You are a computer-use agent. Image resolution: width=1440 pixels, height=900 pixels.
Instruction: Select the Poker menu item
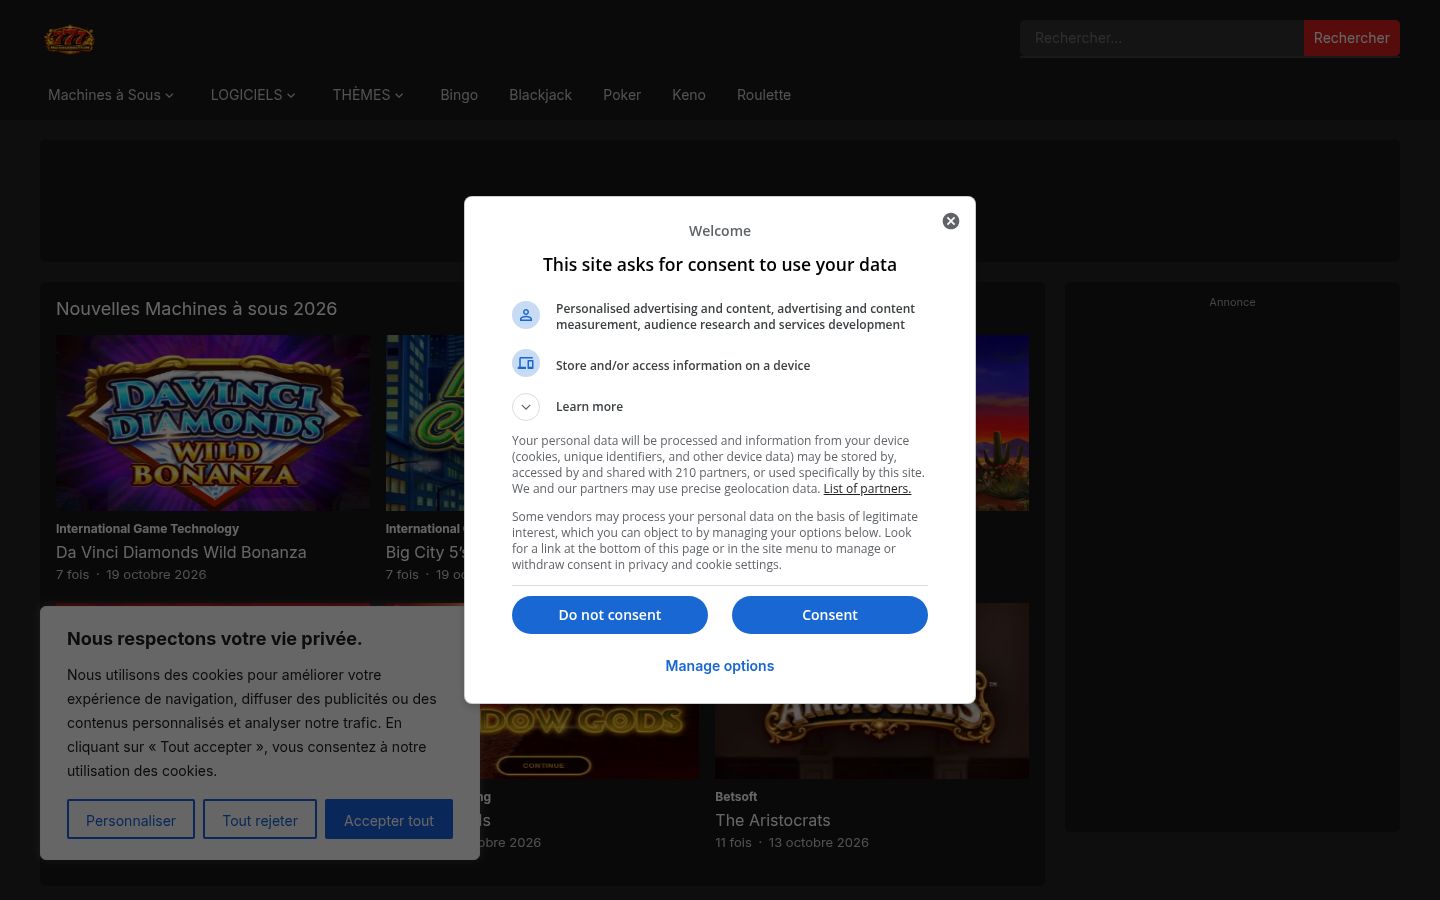pos(622,95)
